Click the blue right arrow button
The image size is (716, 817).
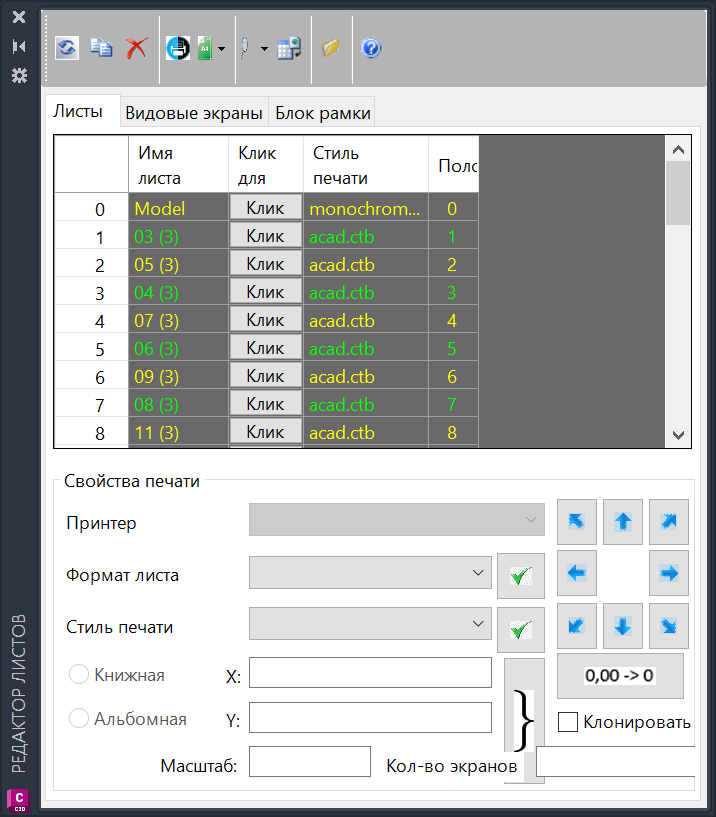point(669,574)
